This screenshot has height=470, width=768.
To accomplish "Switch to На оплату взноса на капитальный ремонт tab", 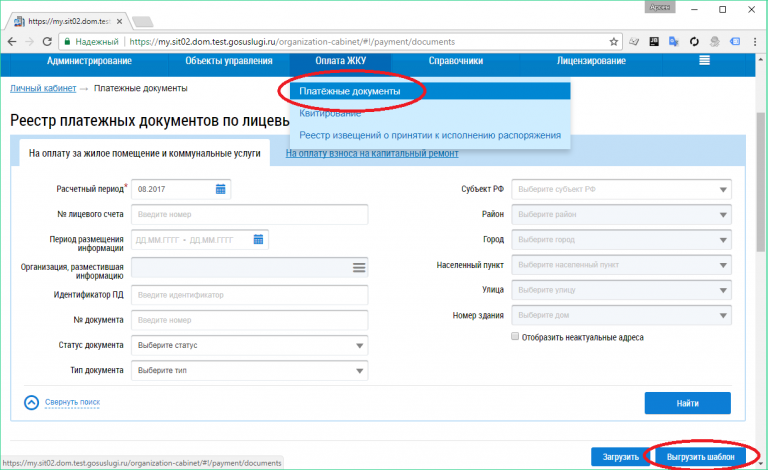I will (x=372, y=153).
